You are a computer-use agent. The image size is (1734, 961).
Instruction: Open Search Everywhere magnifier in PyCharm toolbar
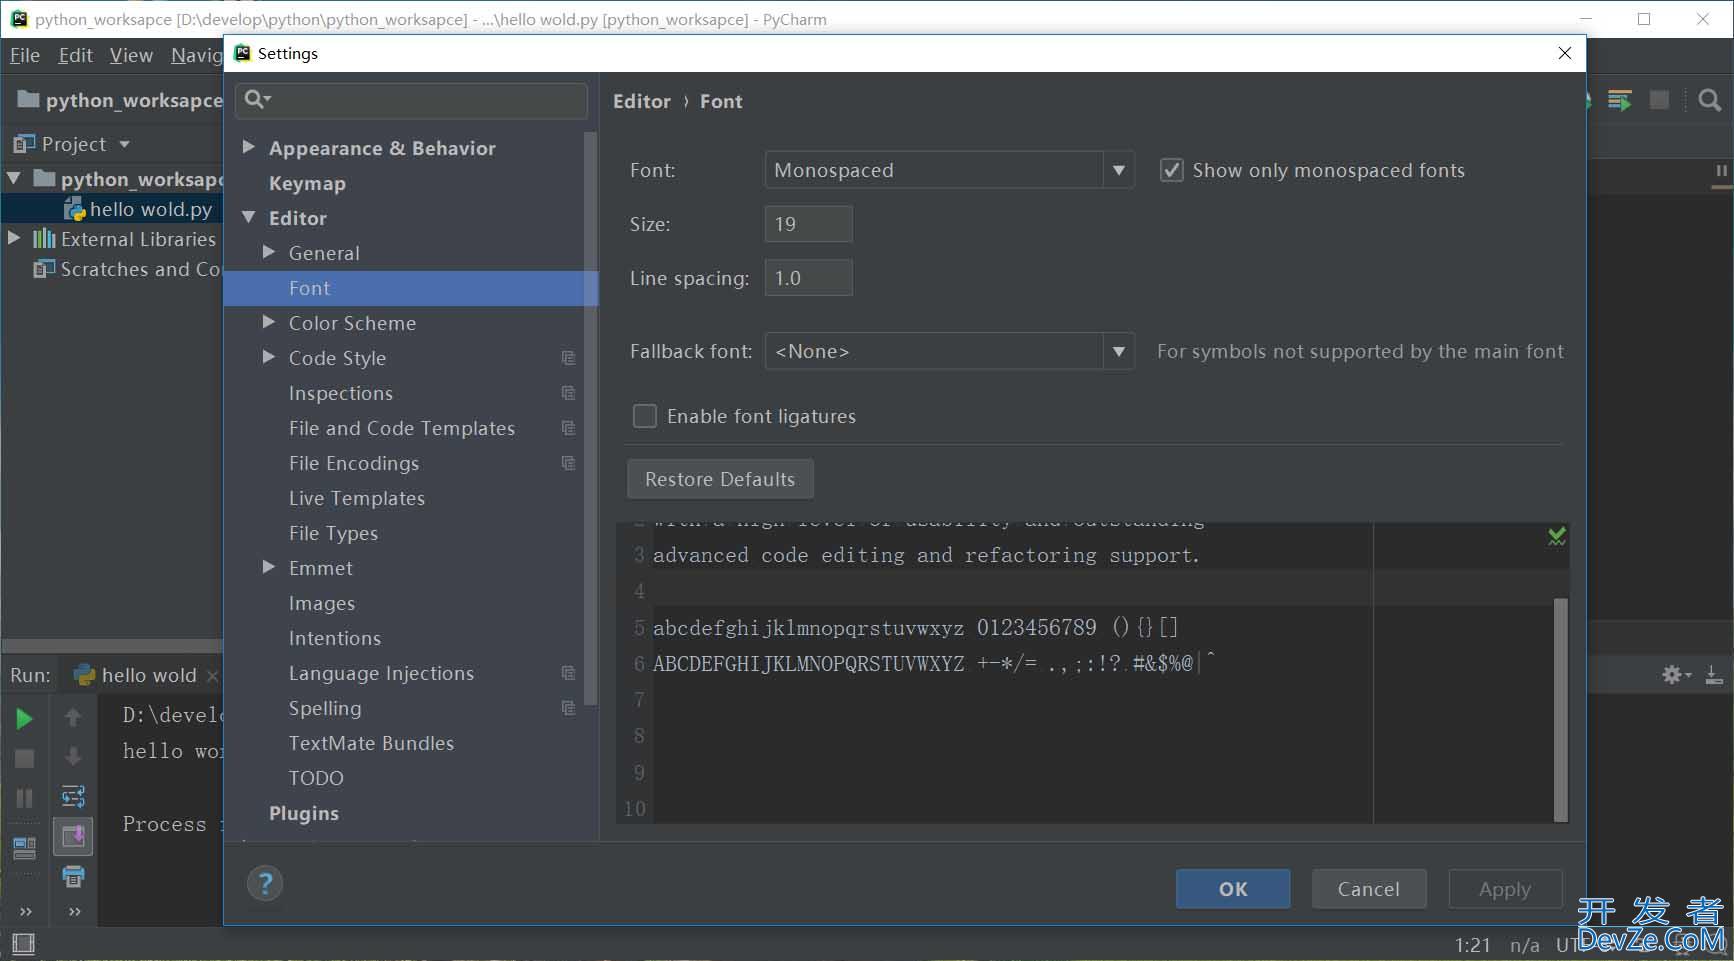click(x=1709, y=100)
